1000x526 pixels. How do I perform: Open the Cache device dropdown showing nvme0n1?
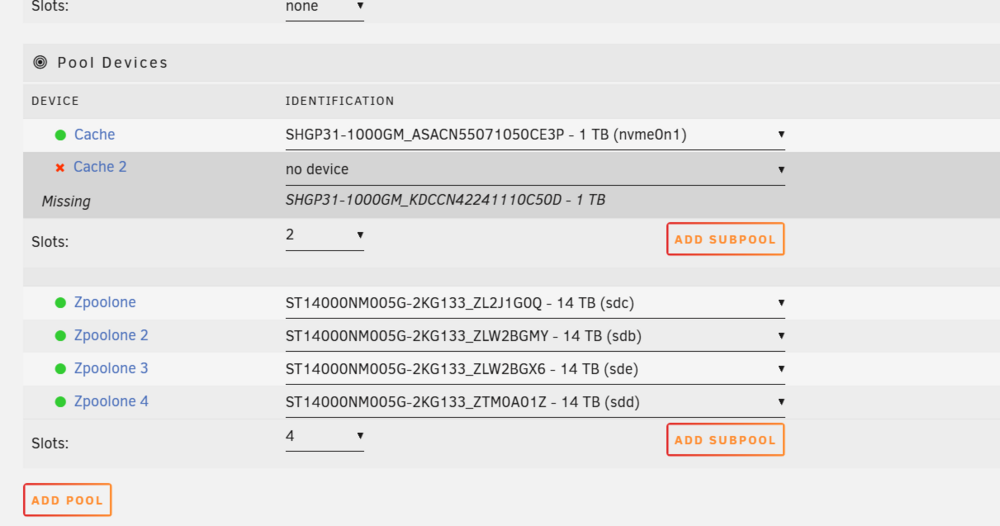coord(535,135)
